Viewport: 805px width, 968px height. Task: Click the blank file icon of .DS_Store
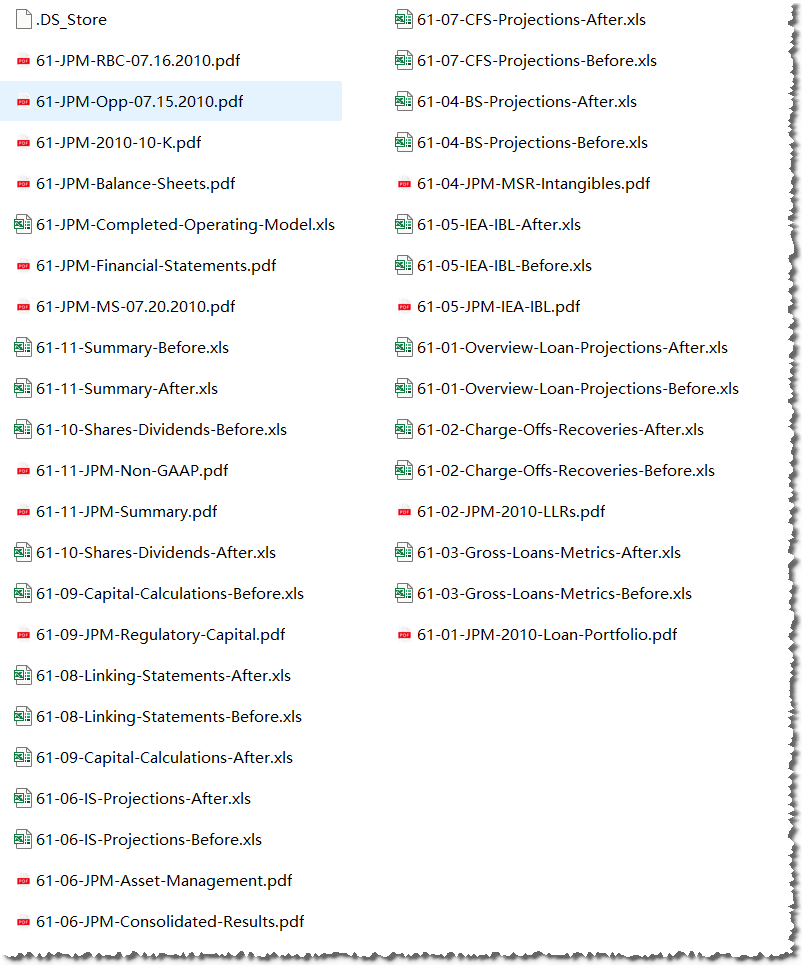point(23,19)
